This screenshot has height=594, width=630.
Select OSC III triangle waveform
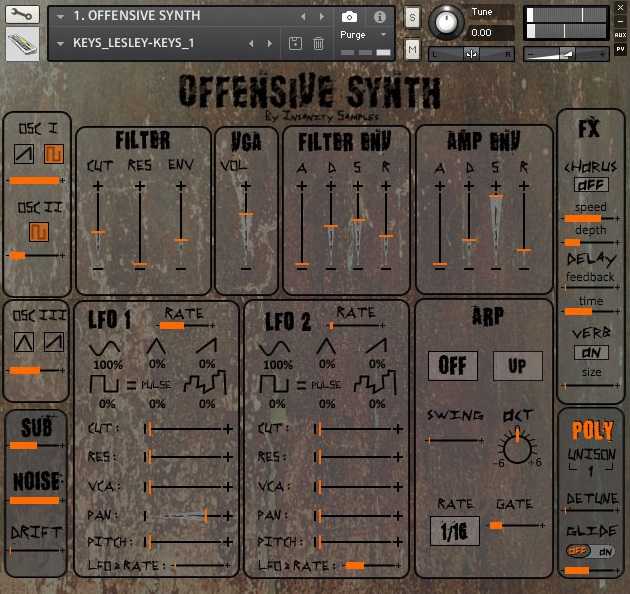coord(24,342)
